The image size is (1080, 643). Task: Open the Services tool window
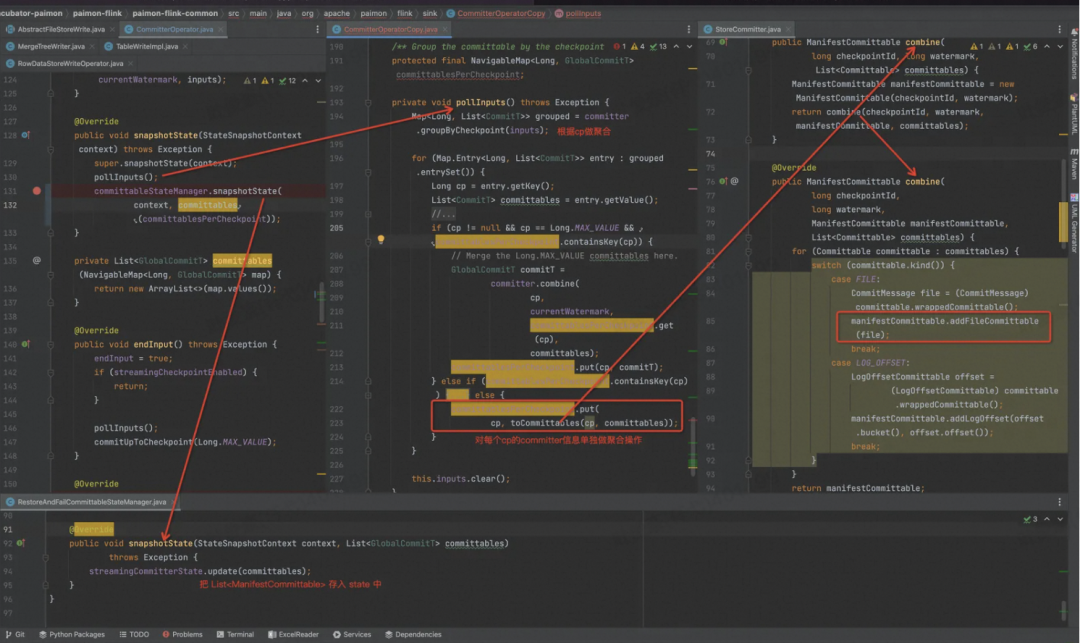pos(352,634)
